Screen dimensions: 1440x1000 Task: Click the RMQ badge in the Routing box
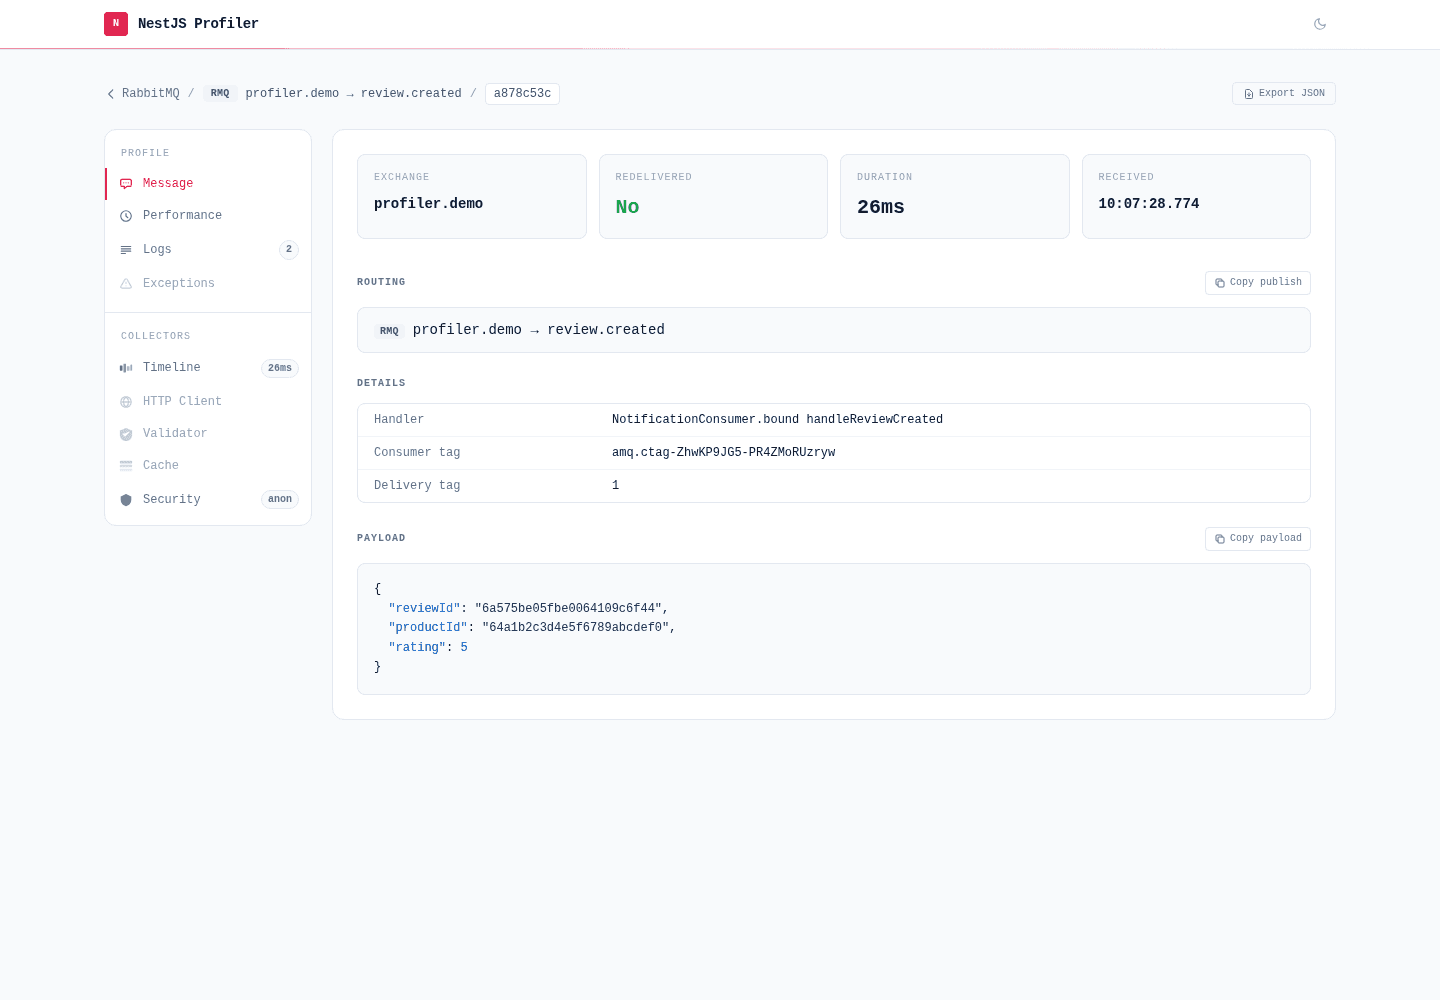click(389, 331)
